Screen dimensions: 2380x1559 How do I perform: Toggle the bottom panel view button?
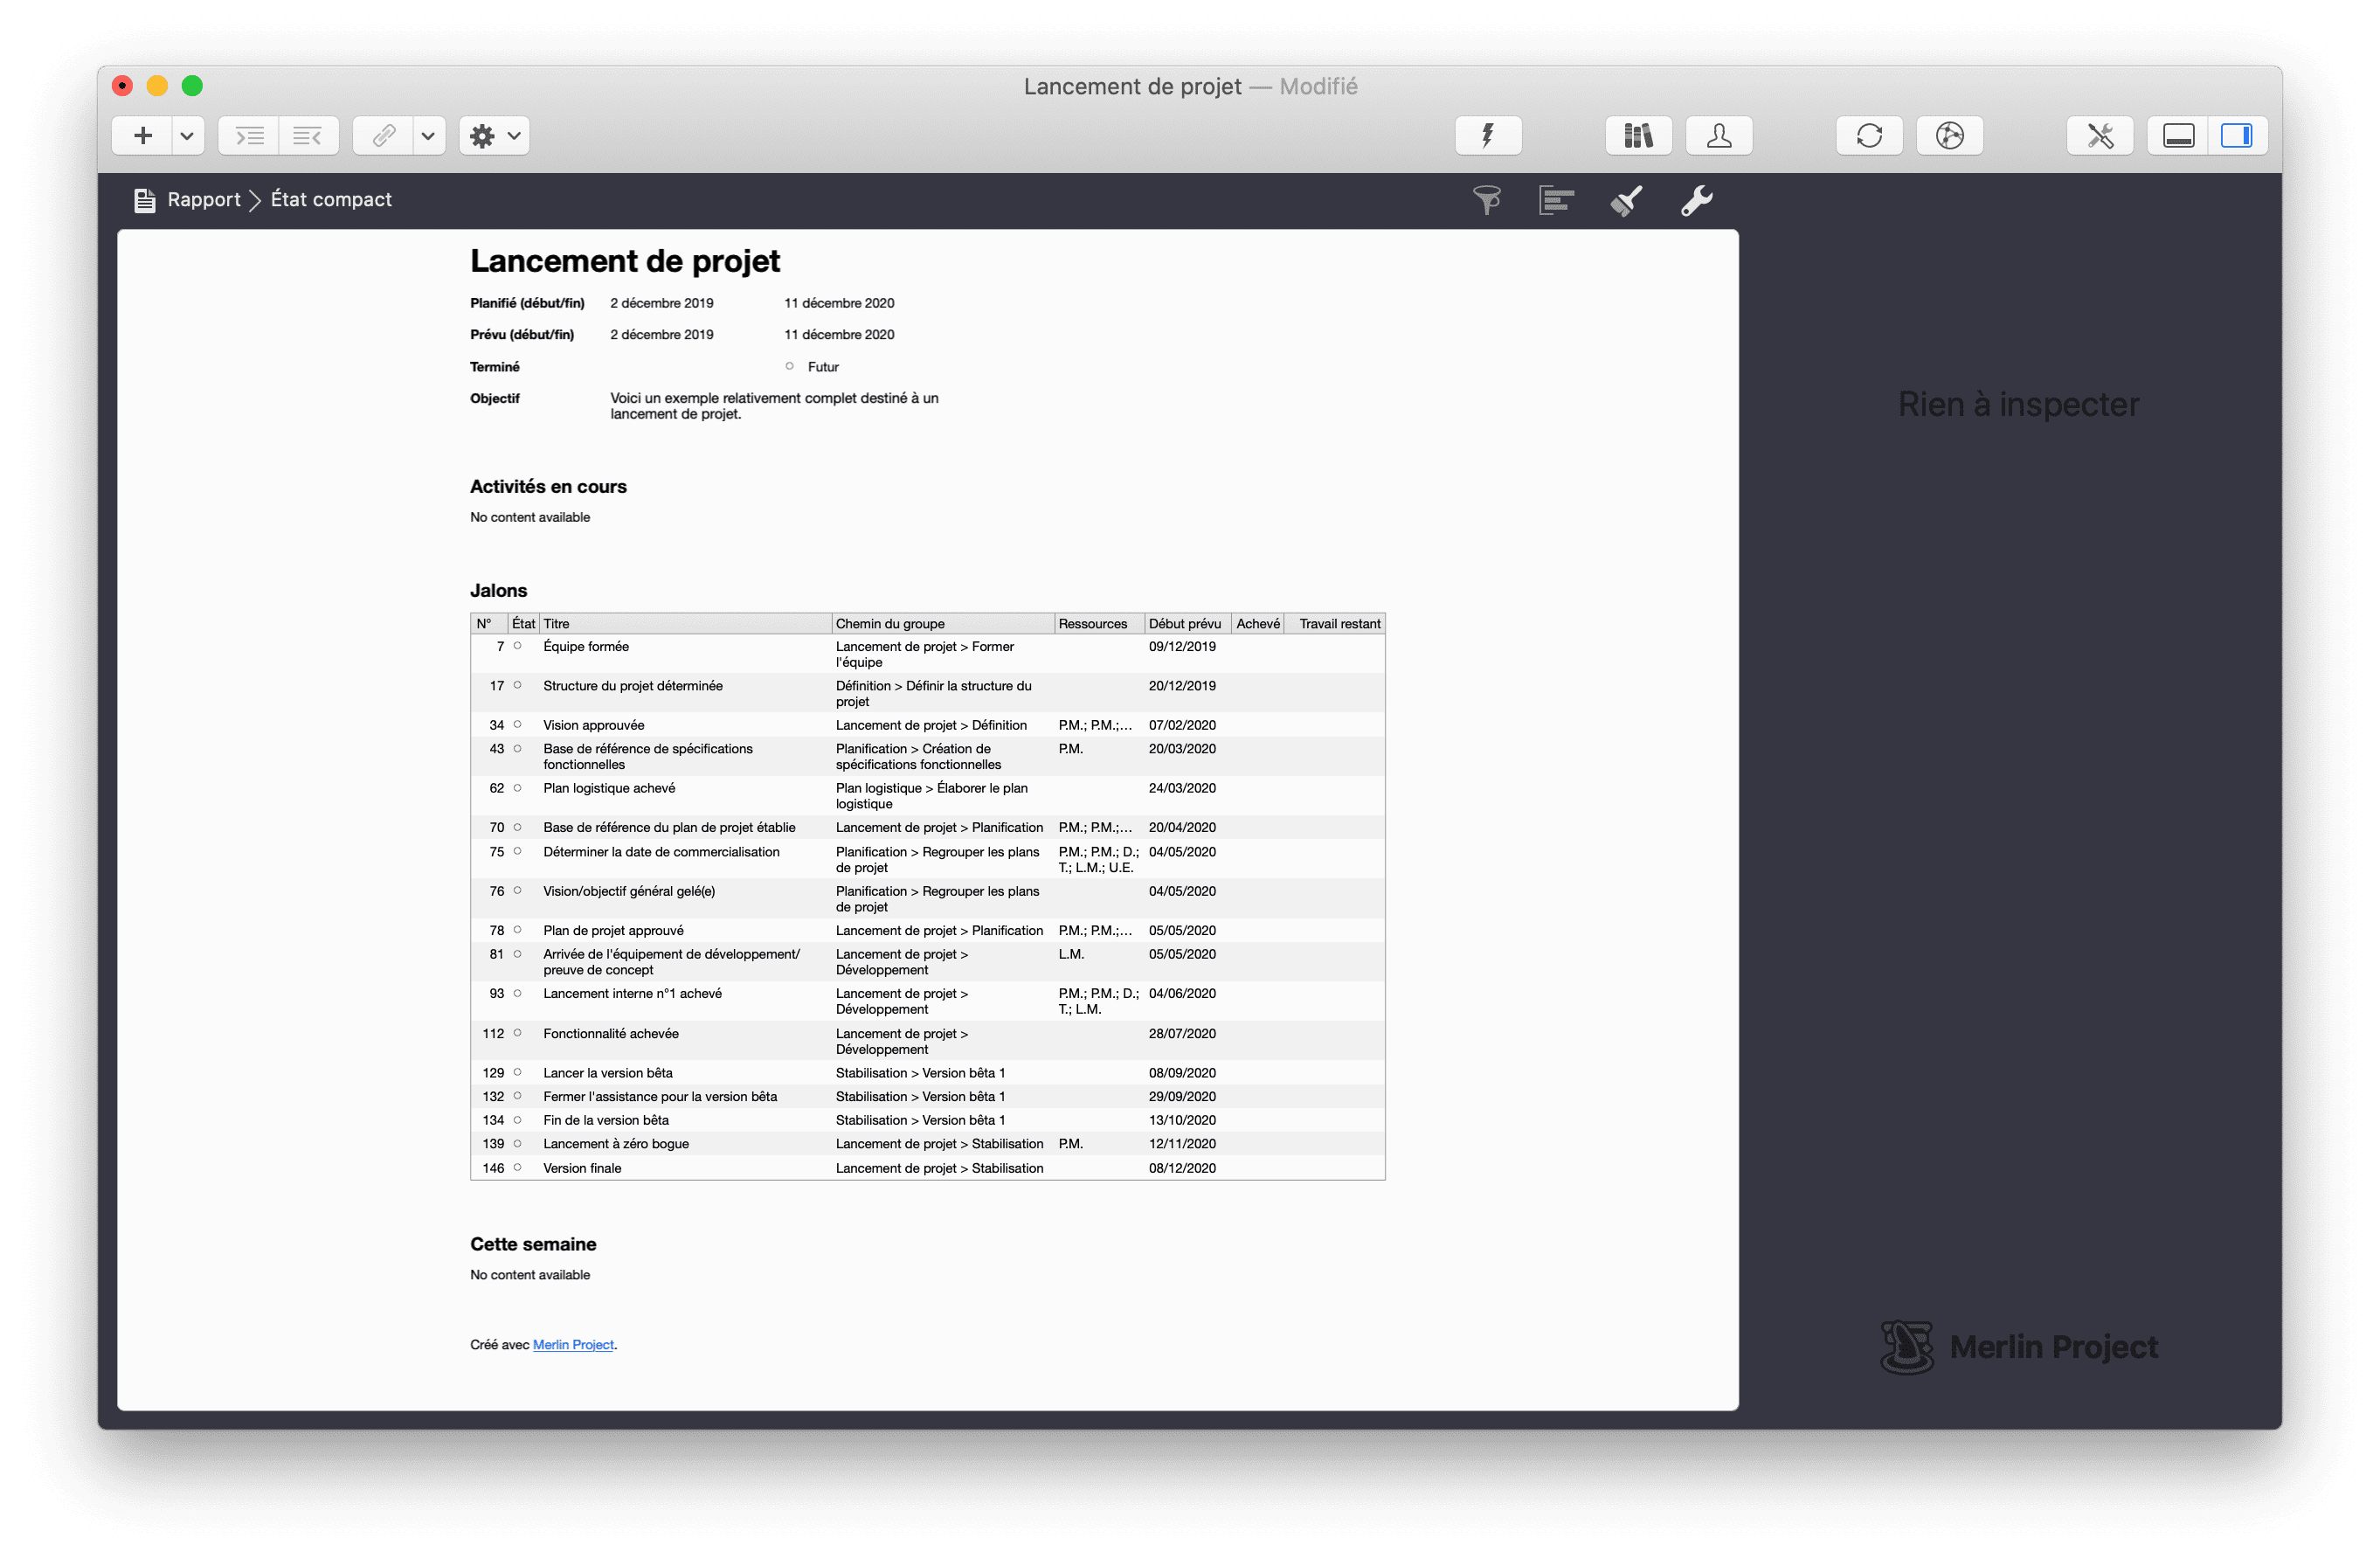[2178, 136]
